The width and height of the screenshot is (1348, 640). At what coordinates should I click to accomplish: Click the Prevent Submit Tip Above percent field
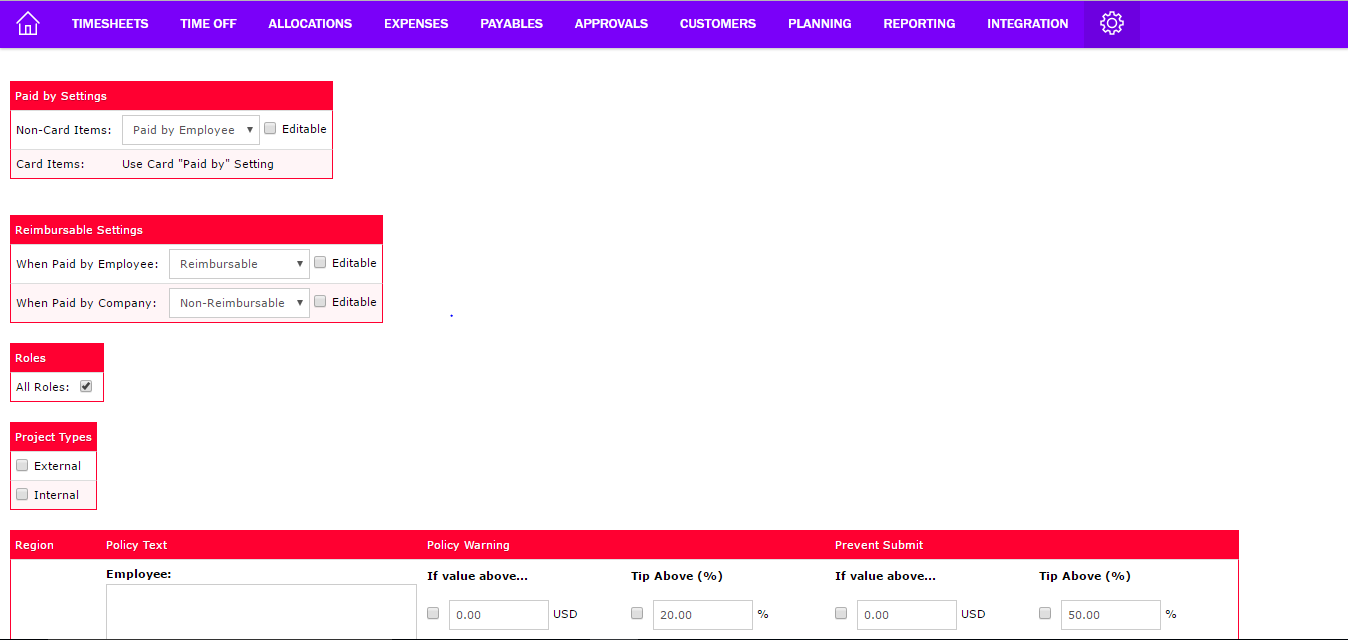[x=1110, y=615]
